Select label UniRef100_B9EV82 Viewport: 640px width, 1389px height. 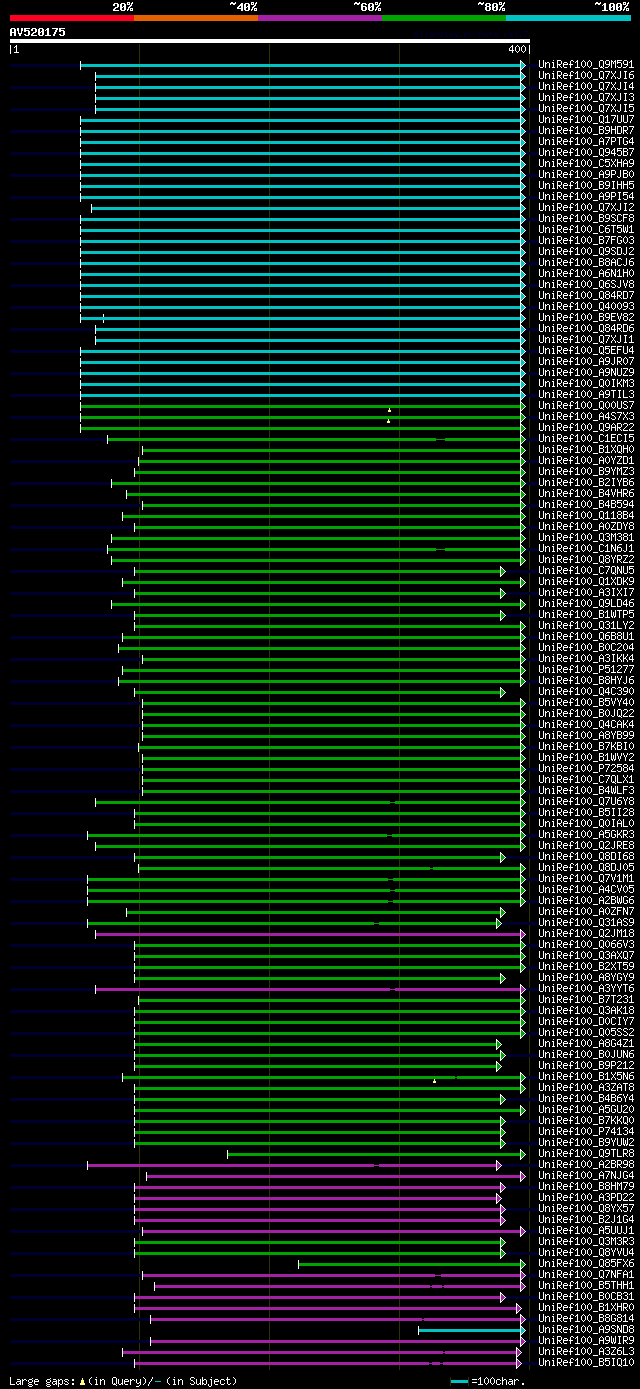pyautogui.click(x=586, y=317)
